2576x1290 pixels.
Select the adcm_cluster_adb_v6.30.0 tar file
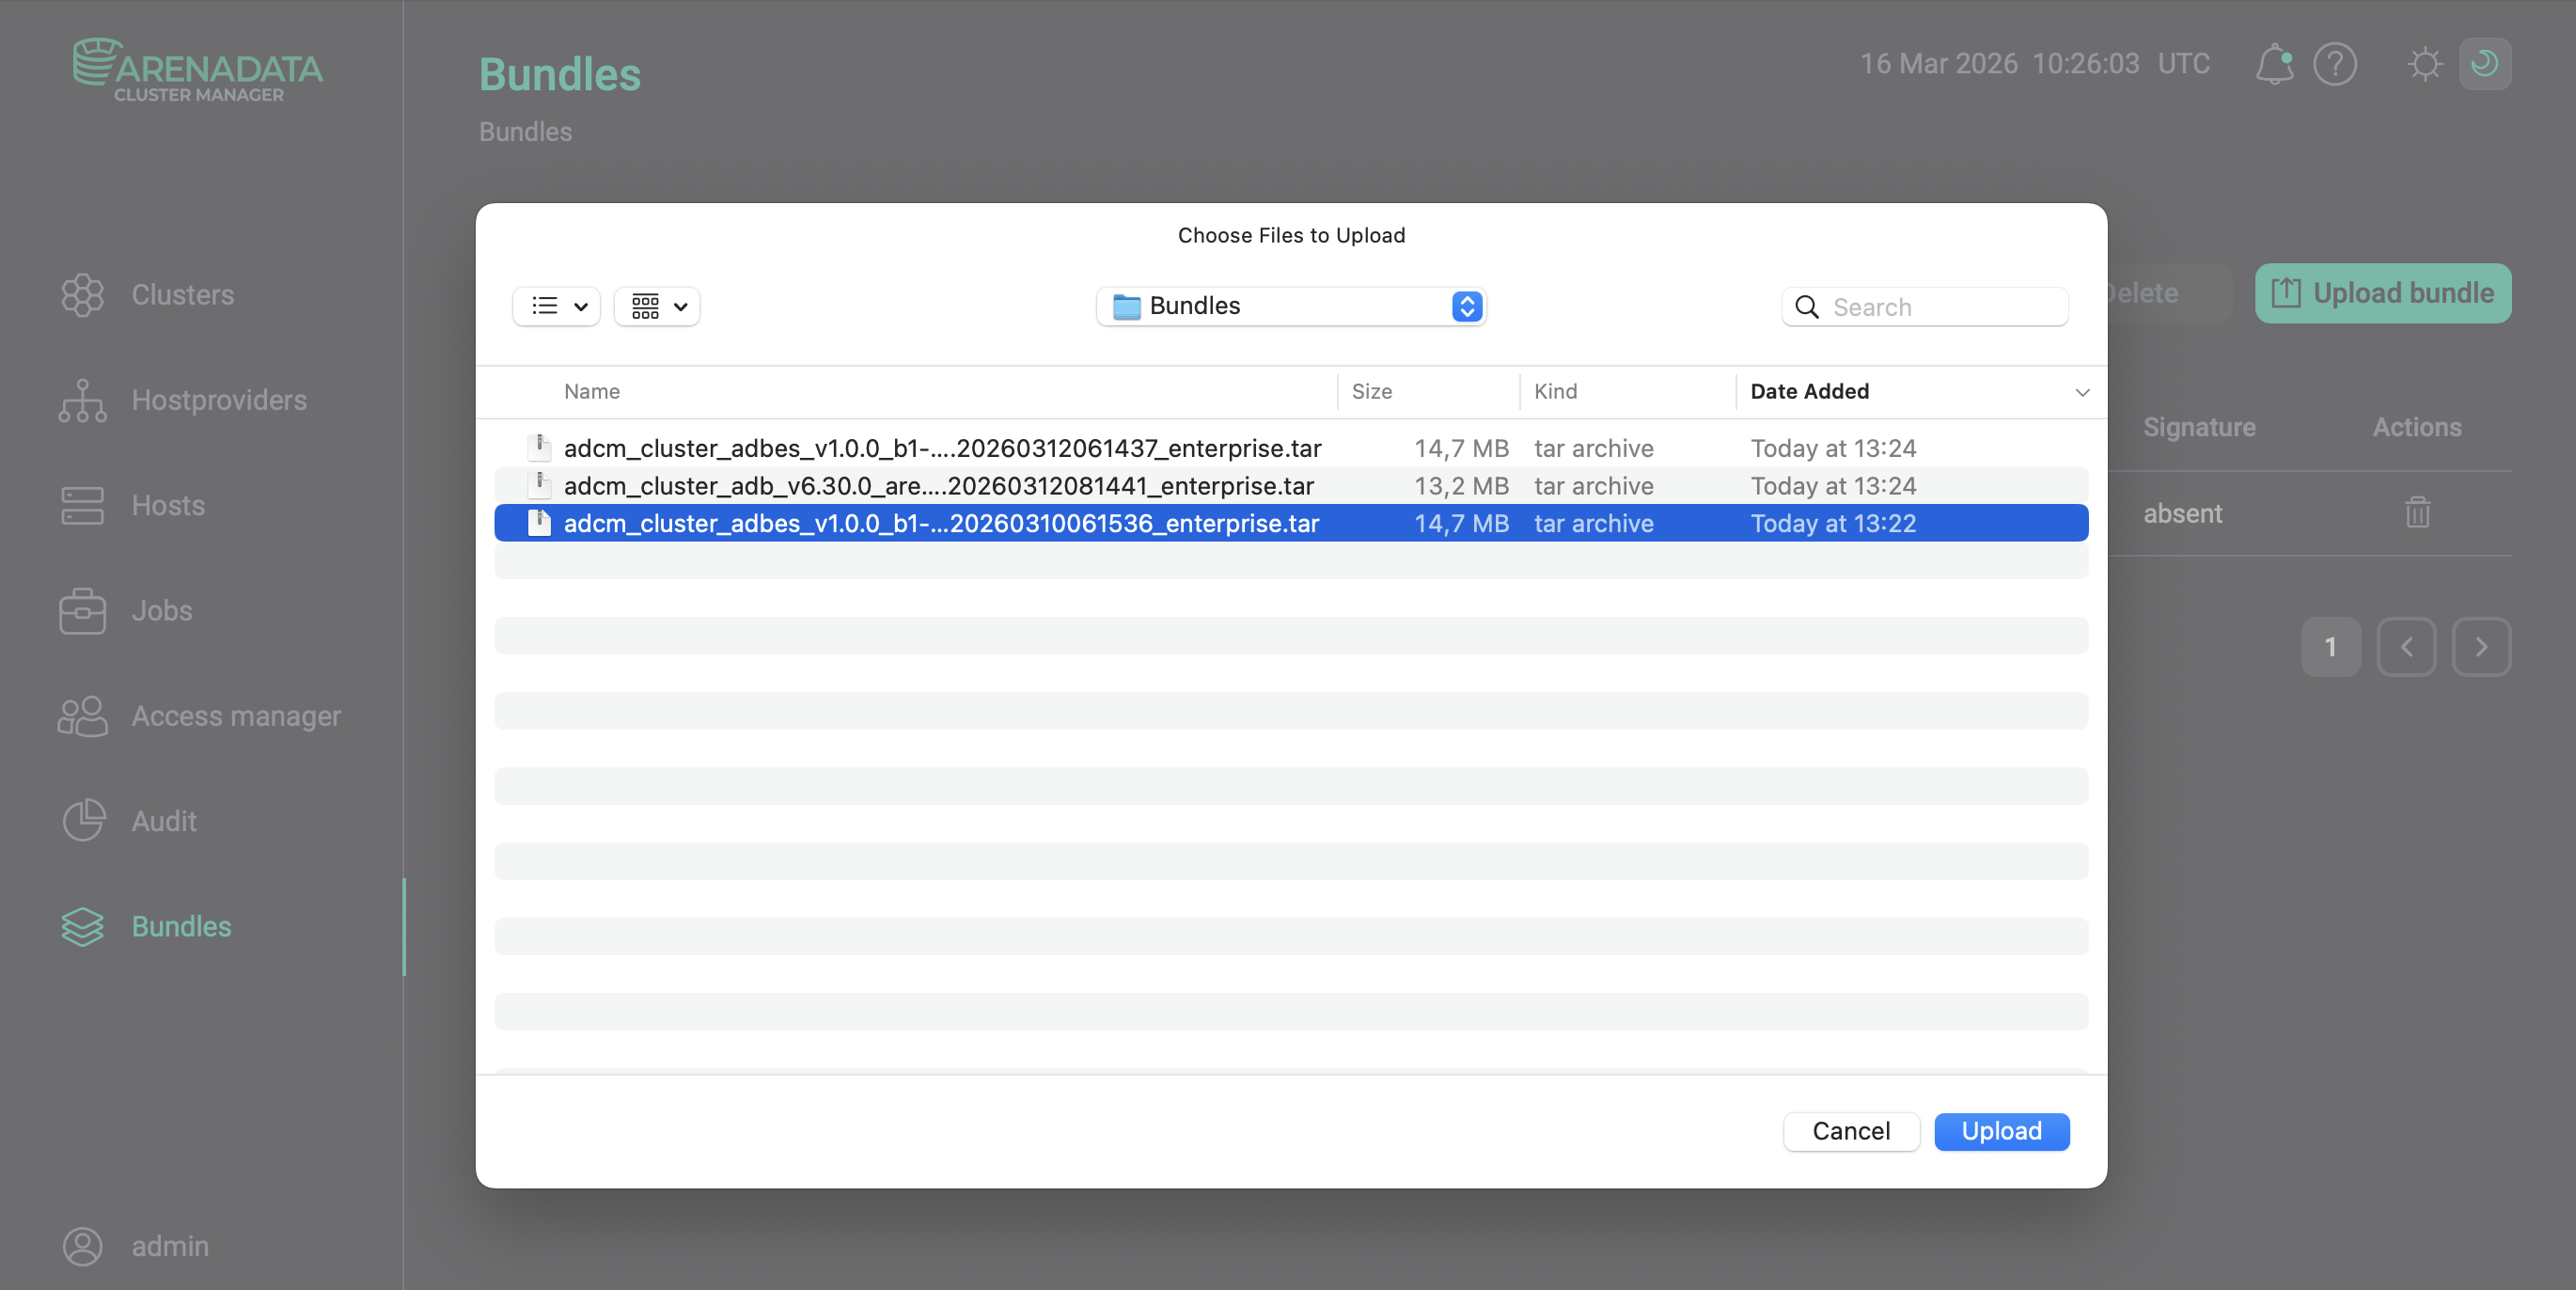tap(938, 486)
